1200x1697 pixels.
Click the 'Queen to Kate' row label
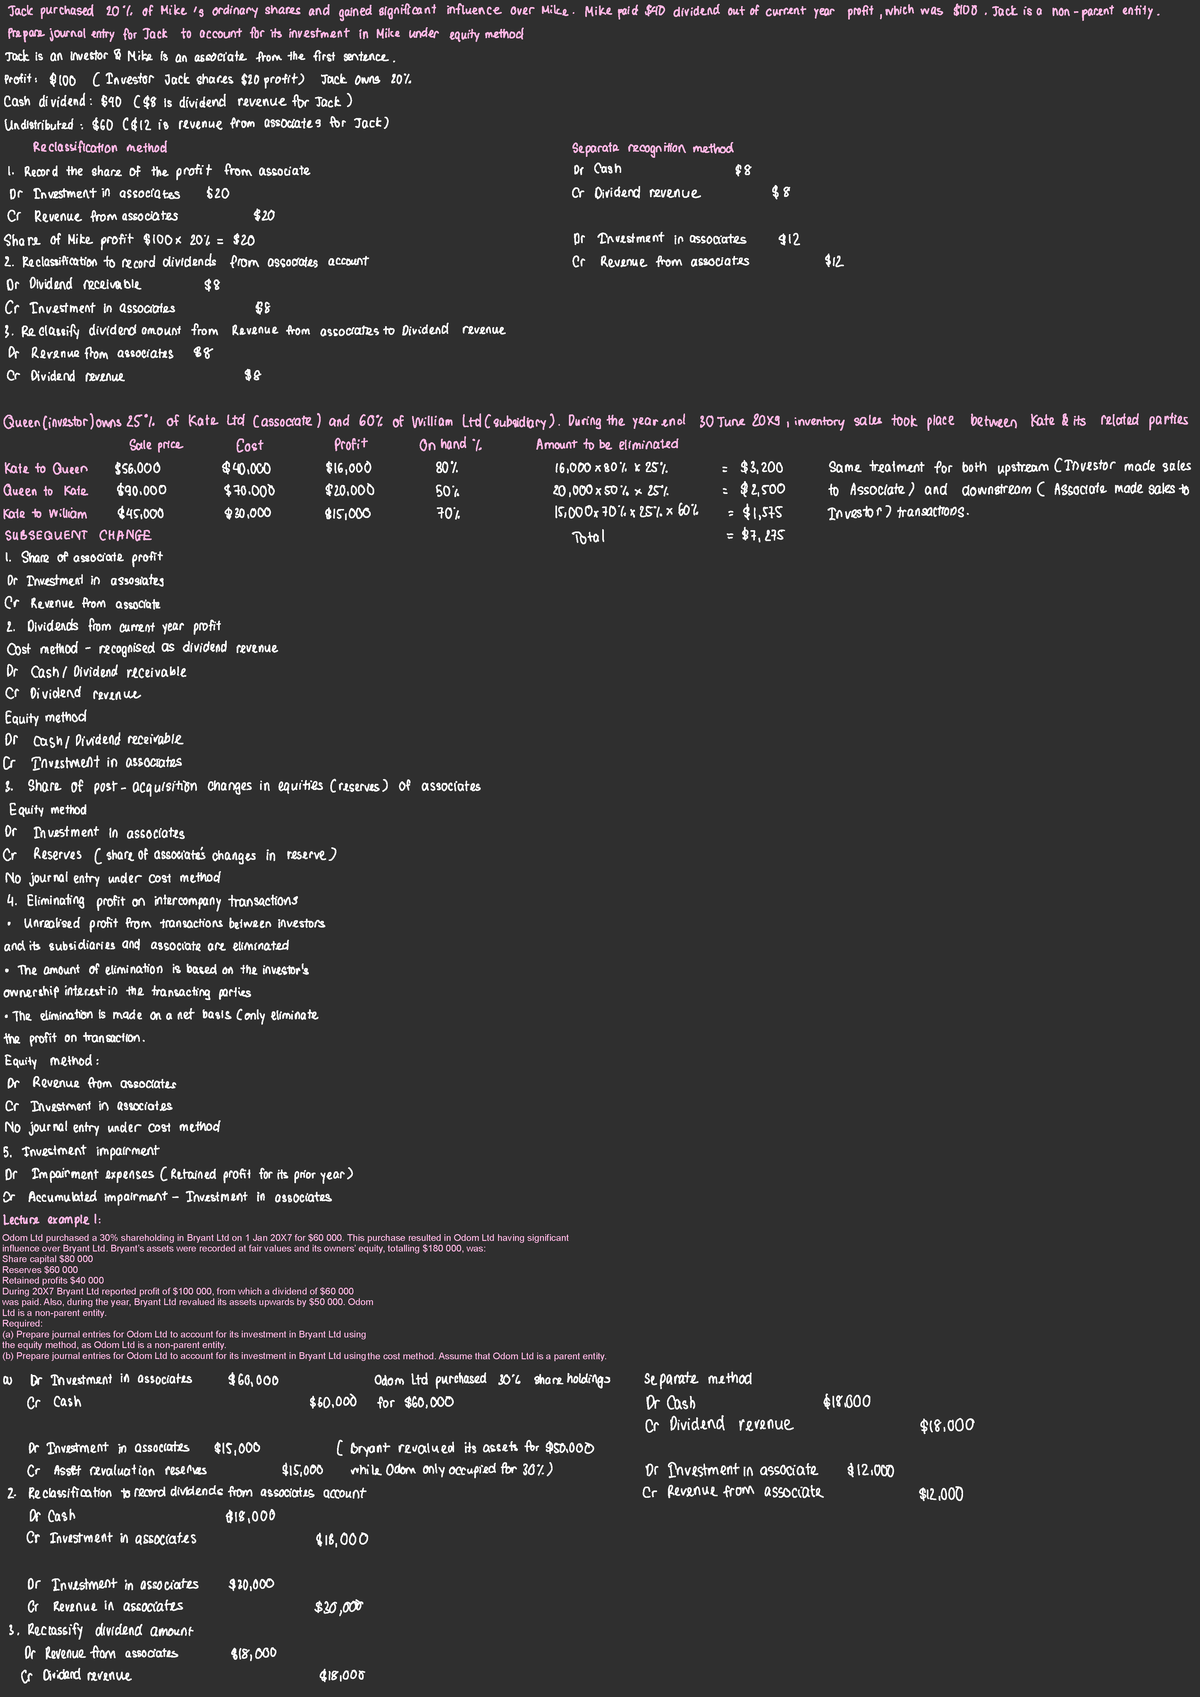[x=46, y=491]
